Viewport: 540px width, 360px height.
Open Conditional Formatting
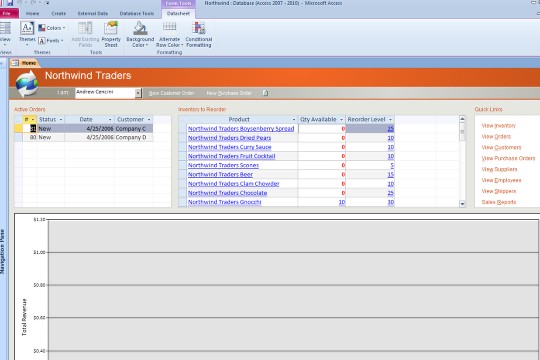click(199, 34)
